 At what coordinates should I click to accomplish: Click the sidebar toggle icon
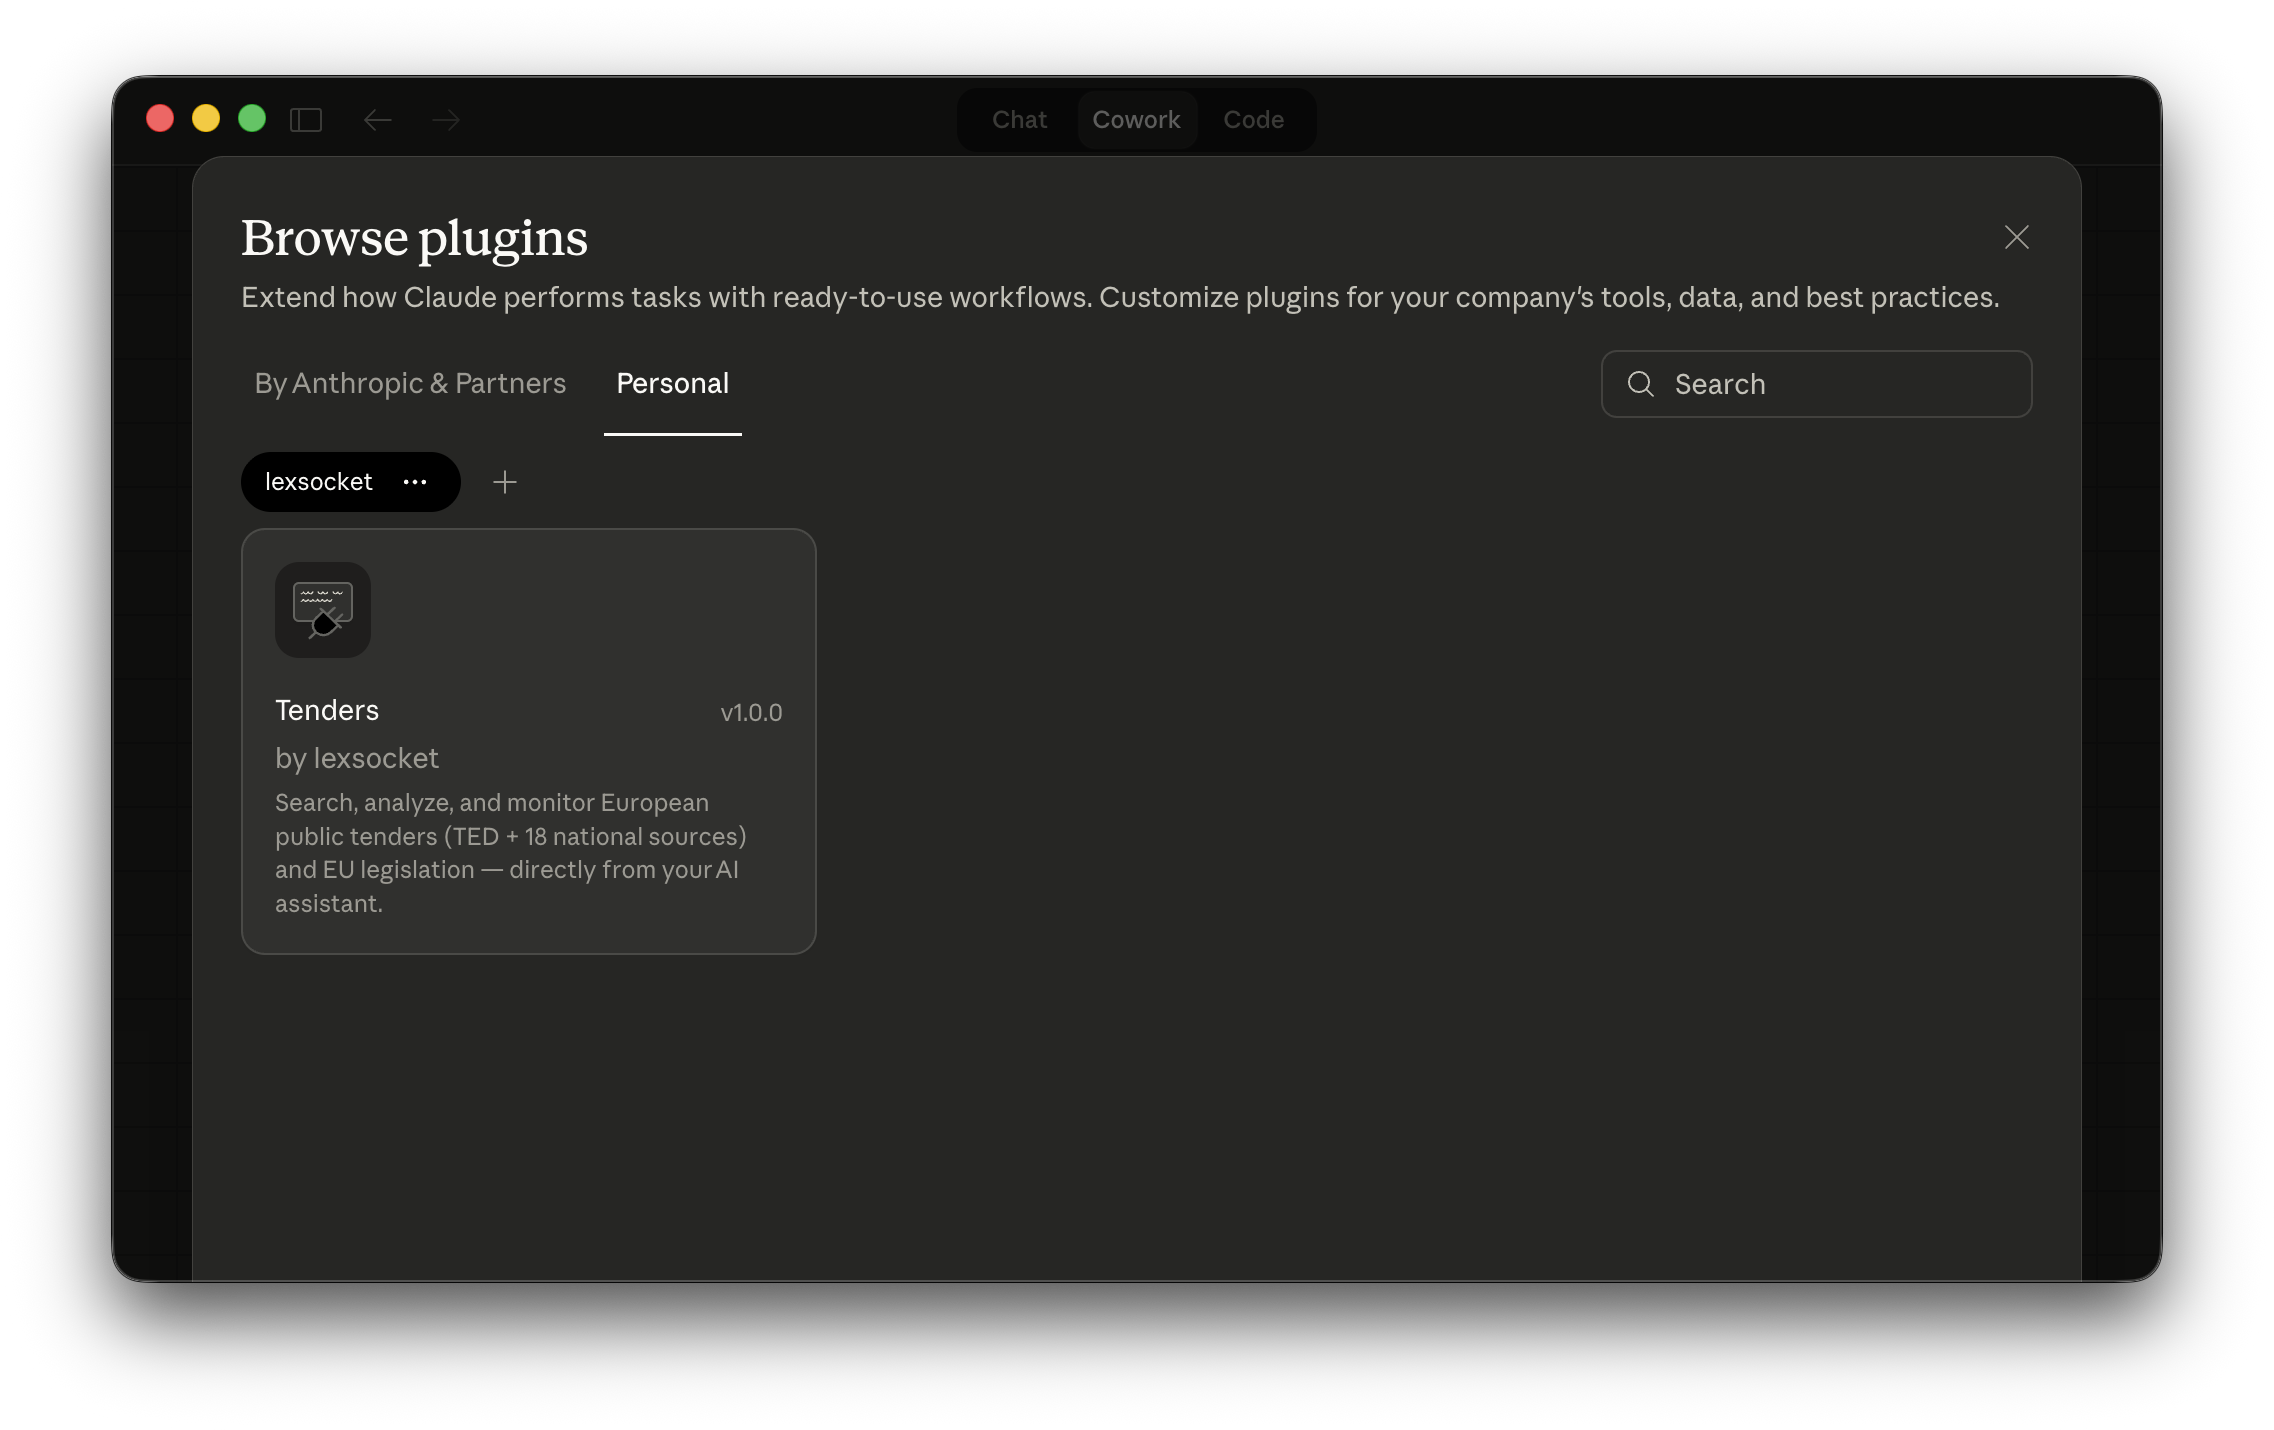(x=307, y=119)
